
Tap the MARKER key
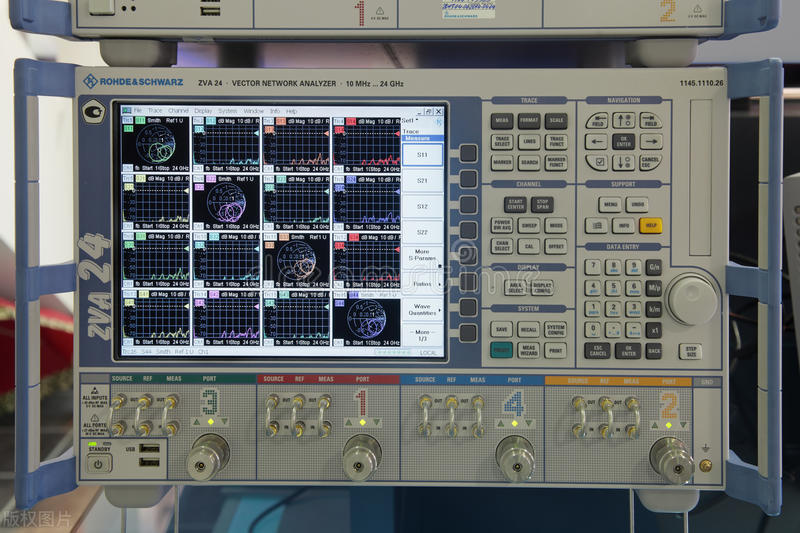tap(502, 162)
